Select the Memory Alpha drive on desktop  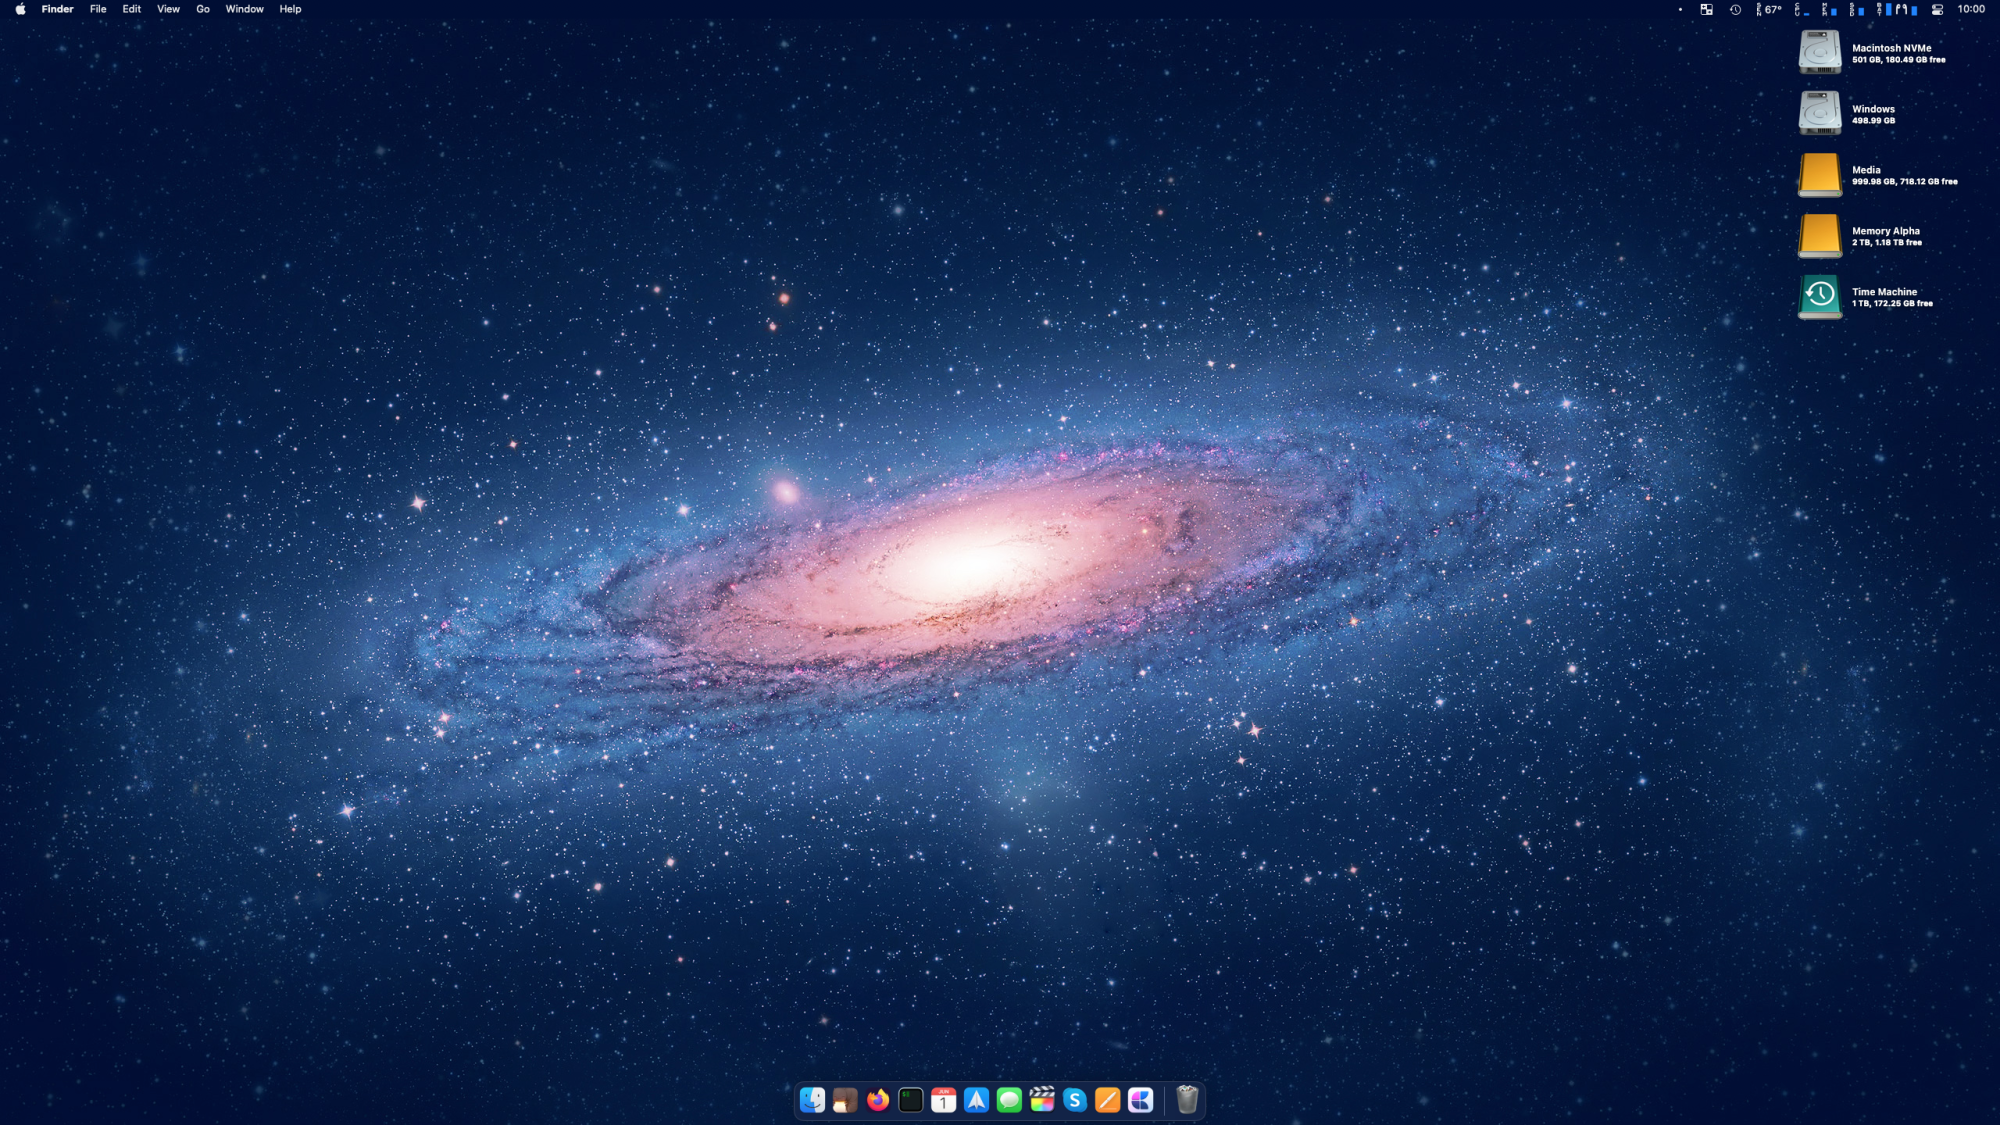pos(1819,235)
